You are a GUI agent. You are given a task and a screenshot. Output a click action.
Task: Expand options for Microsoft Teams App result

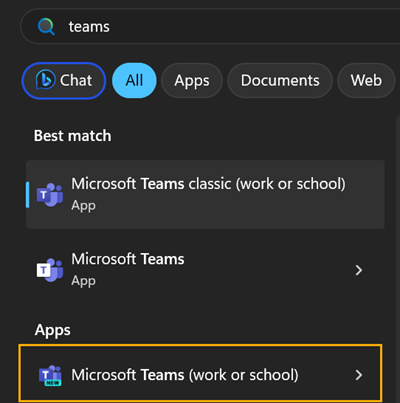[359, 270]
